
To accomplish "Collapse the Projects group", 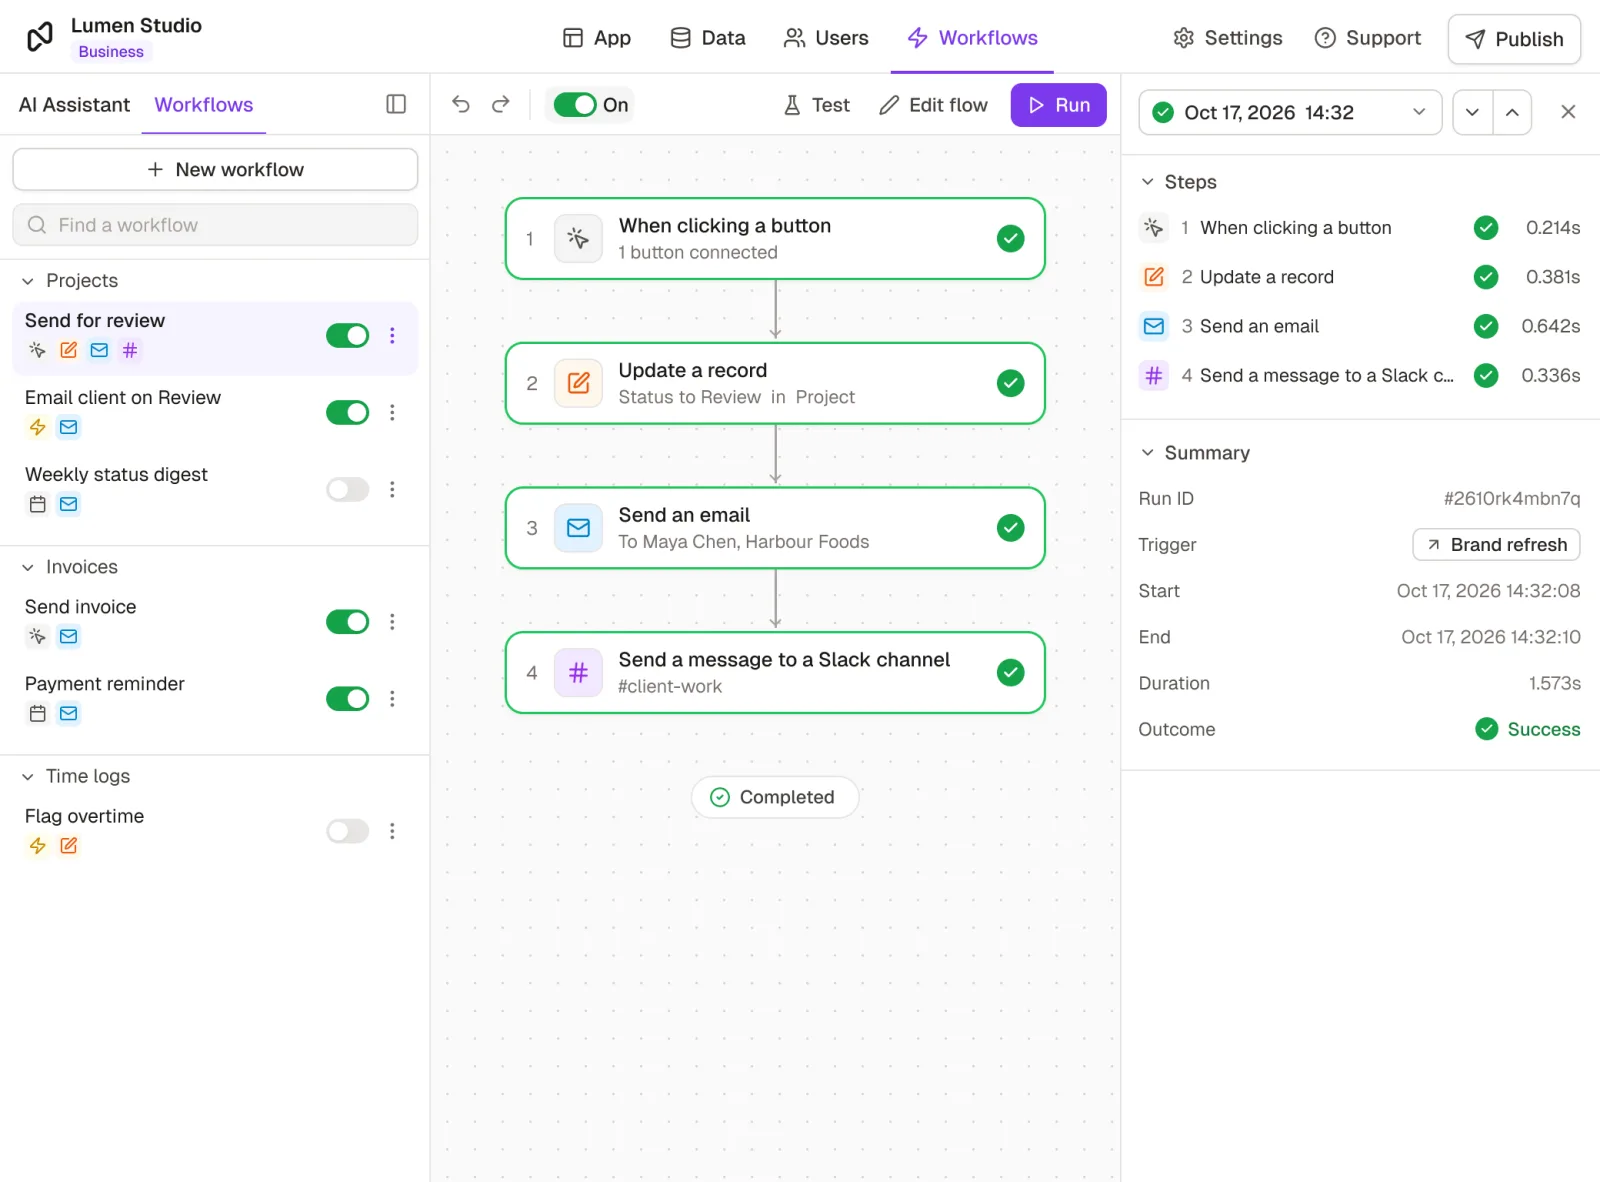I will pyautogui.click(x=28, y=281).
